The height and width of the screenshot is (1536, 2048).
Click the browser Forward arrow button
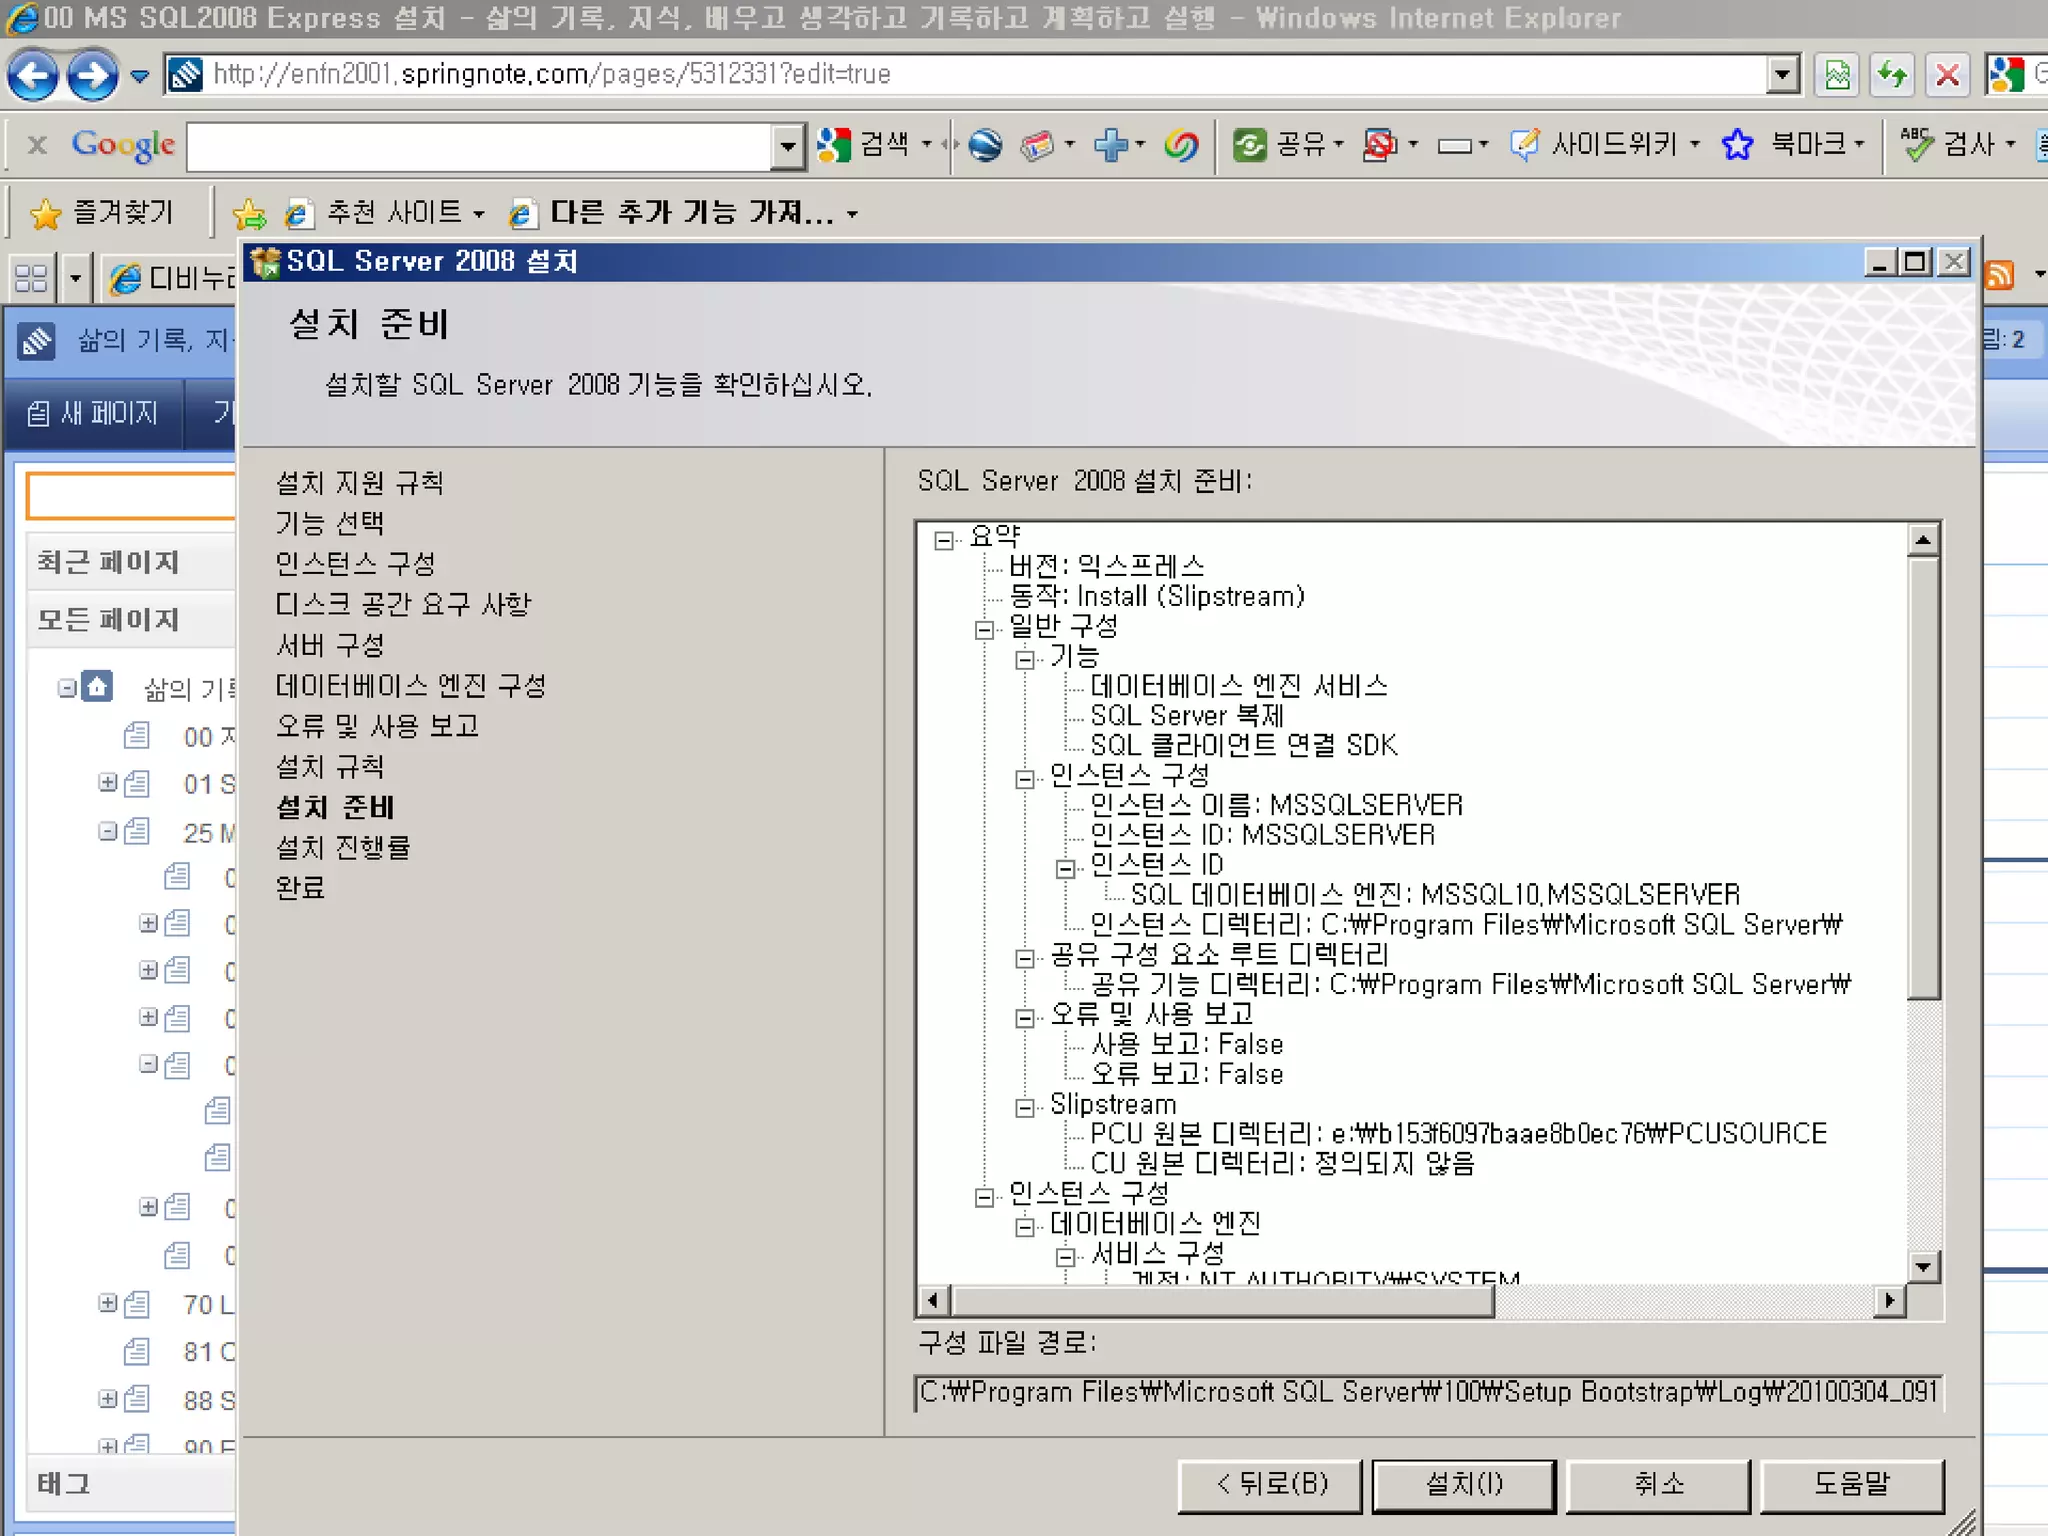[x=93, y=75]
